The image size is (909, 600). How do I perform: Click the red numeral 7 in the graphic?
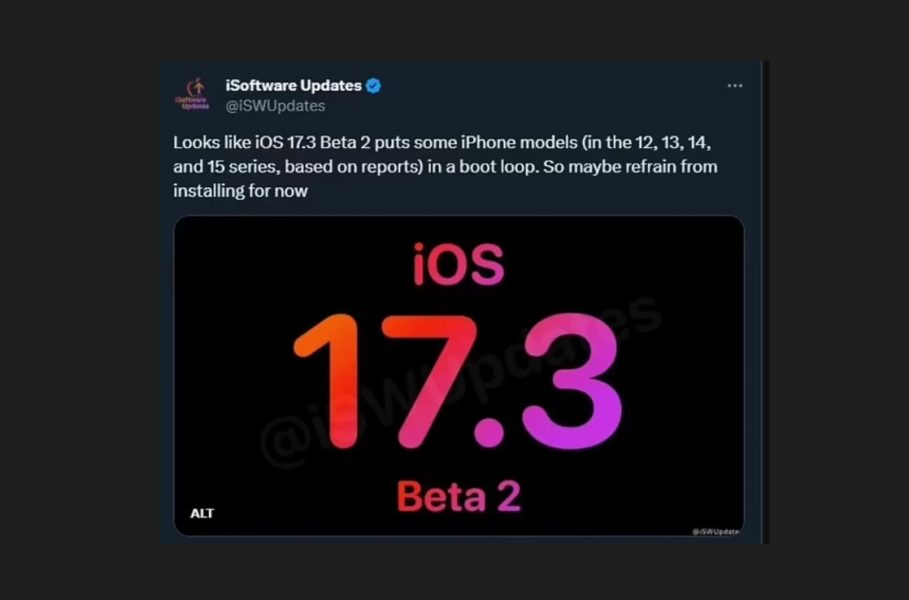tap(429, 381)
